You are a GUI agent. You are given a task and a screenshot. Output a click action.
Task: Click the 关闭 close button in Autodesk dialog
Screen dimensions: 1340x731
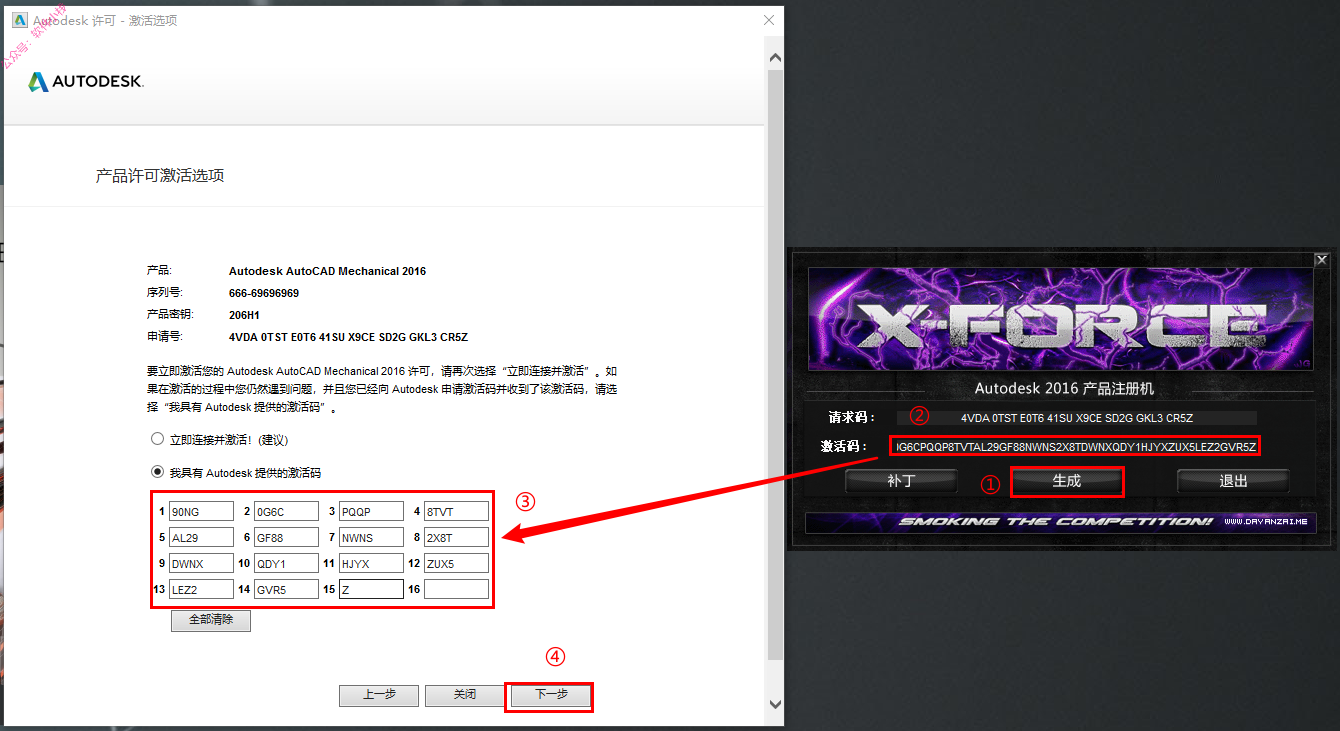point(464,695)
